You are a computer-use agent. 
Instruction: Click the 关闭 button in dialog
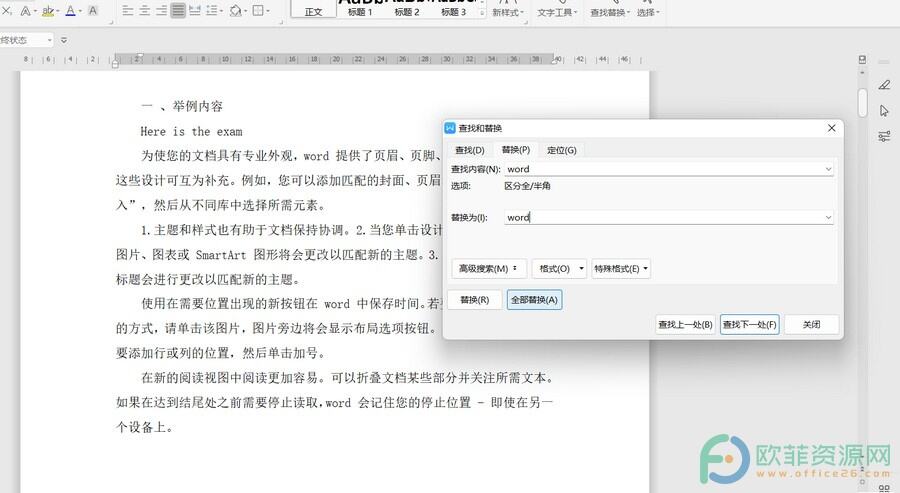(x=811, y=324)
